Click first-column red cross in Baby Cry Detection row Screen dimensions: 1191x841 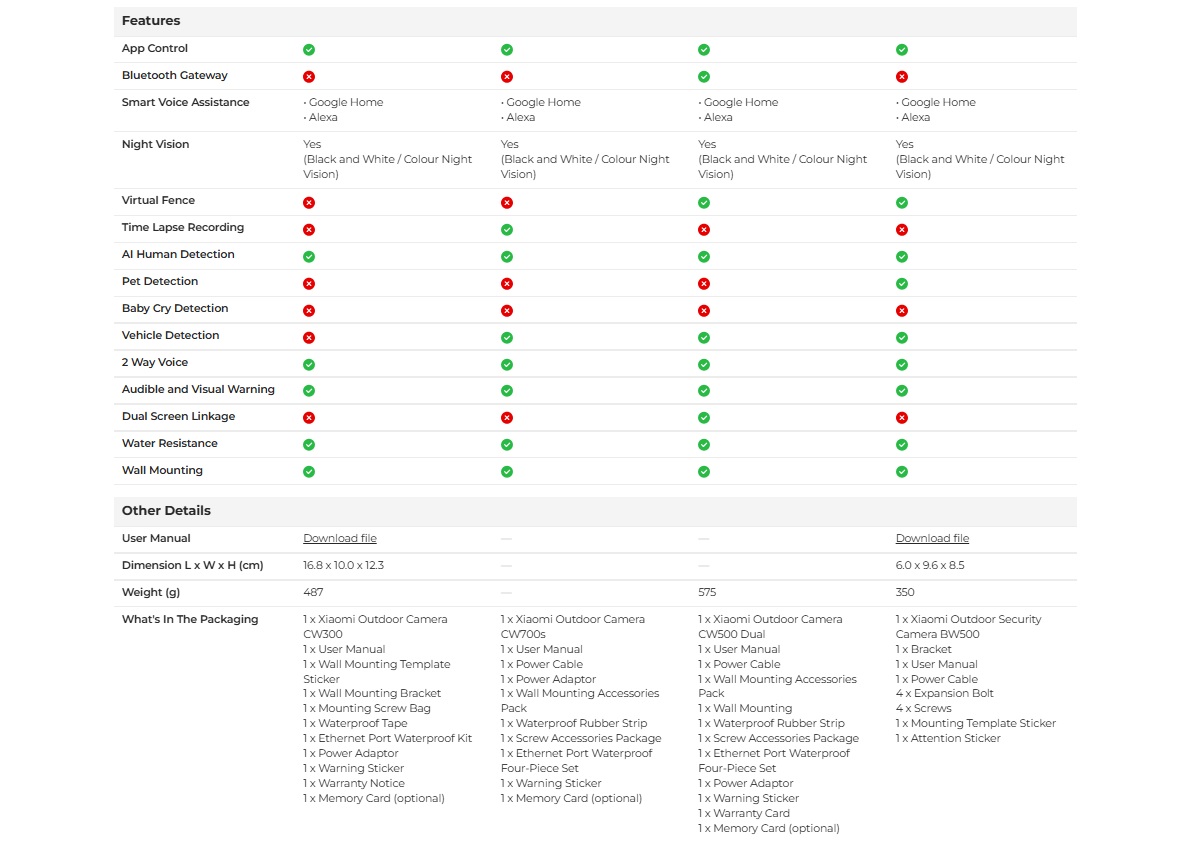[x=309, y=311]
